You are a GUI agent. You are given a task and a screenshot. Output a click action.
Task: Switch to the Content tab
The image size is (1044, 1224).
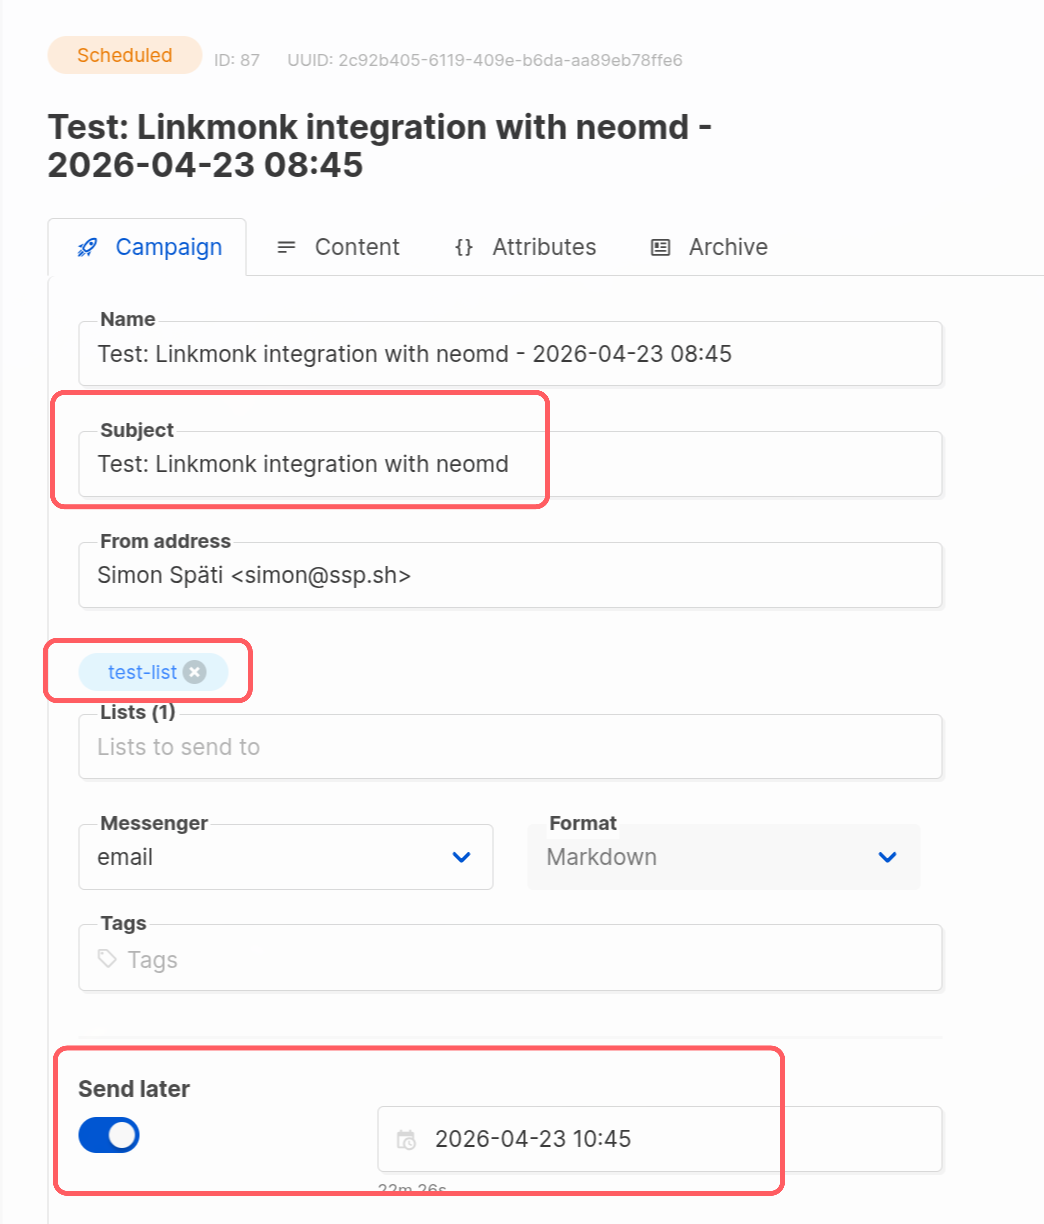[x=356, y=247]
